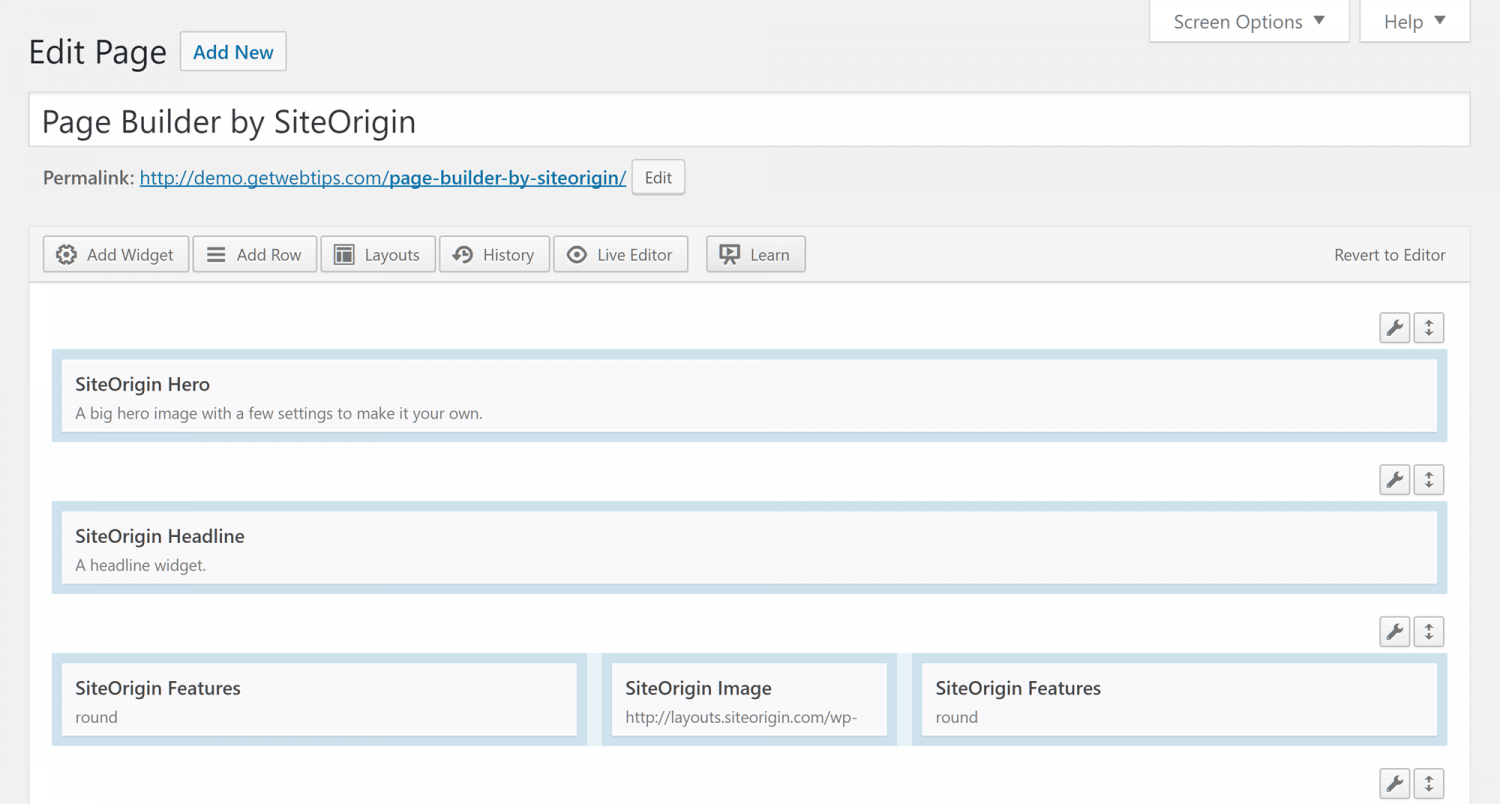Click the layouts.siteorigin.com URL text
This screenshot has width=1500, height=804.
pos(741,717)
